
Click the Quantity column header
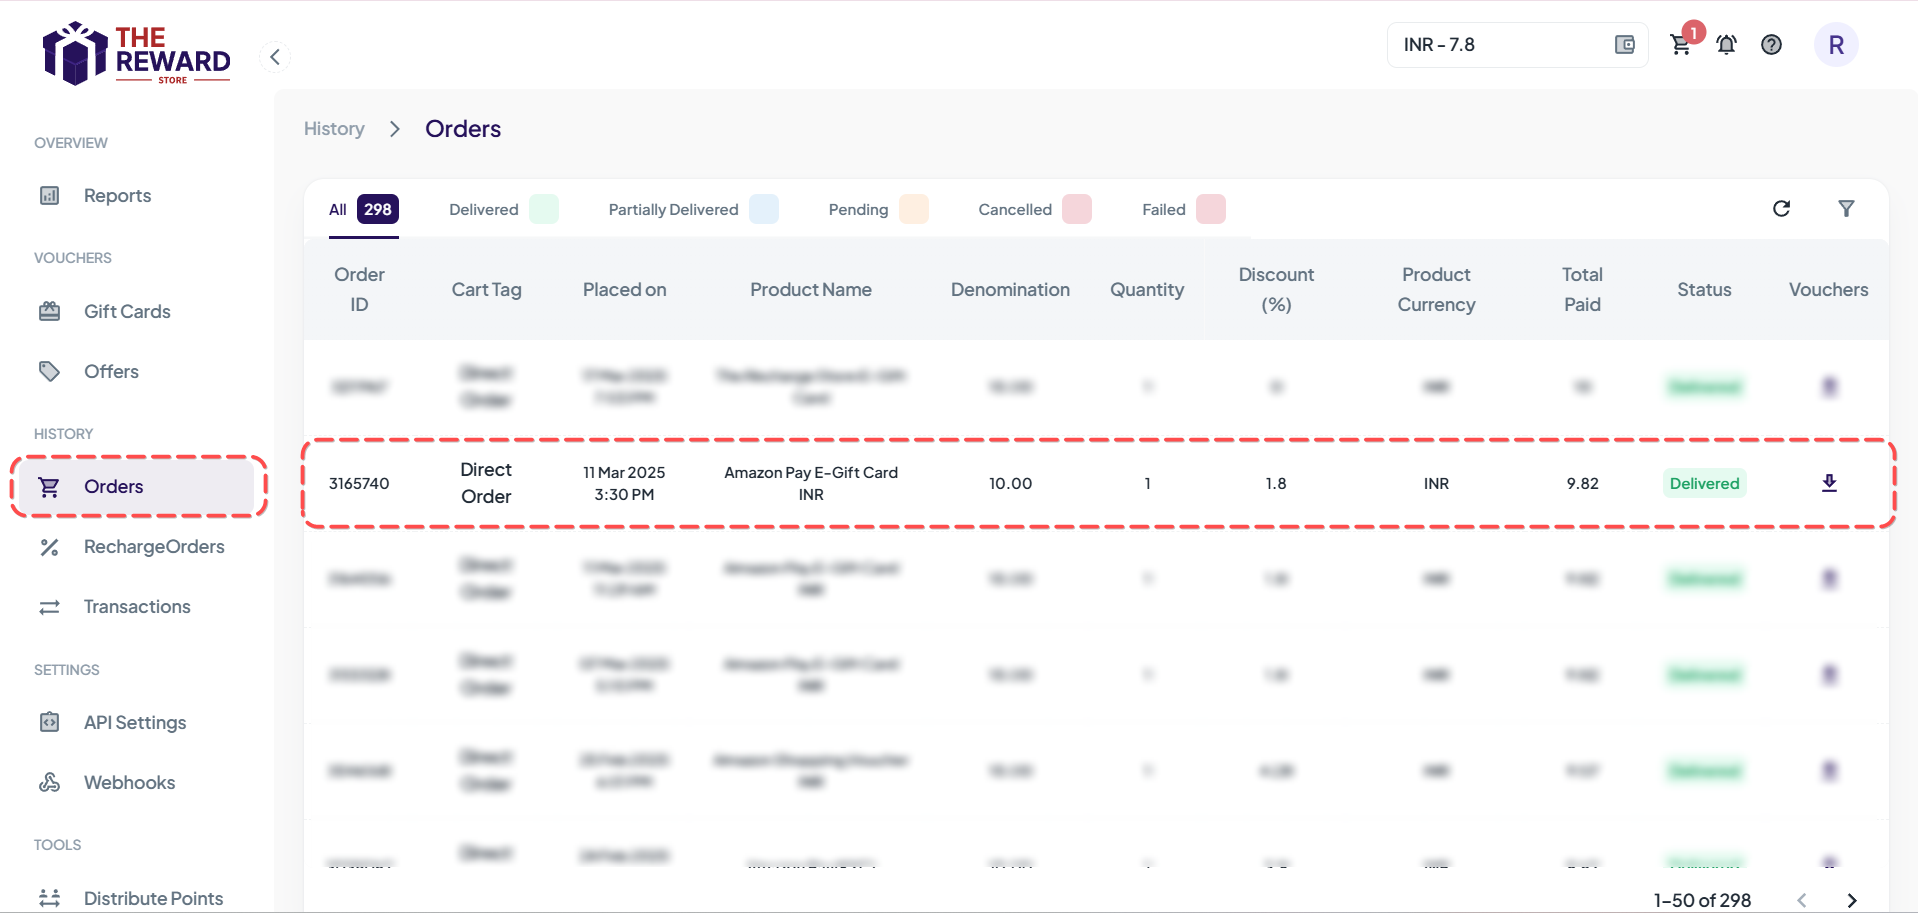tap(1147, 289)
